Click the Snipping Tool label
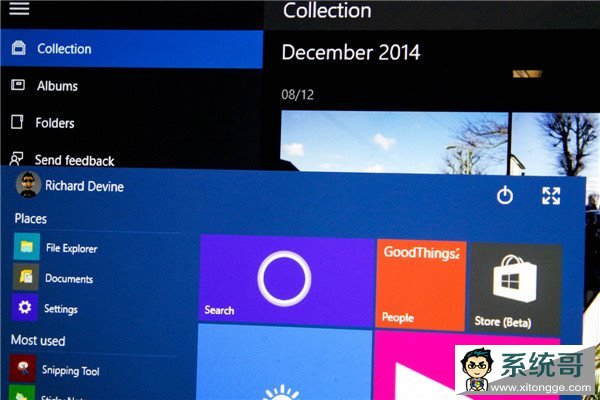600x400 pixels. click(x=71, y=370)
